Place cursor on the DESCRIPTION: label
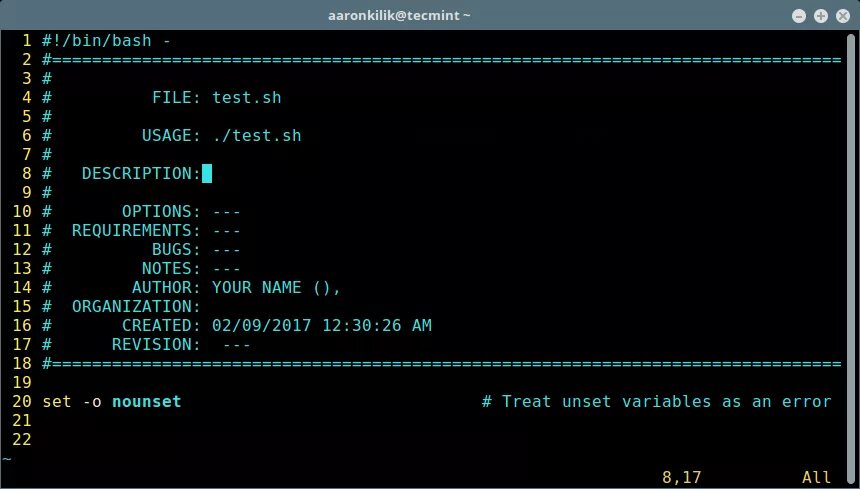The image size is (860, 489). click(142, 173)
